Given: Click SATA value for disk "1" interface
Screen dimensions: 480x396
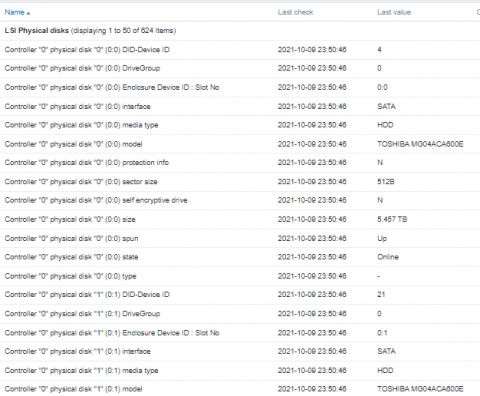Looking at the screenshot, I should pyautogui.click(x=386, y=351).
